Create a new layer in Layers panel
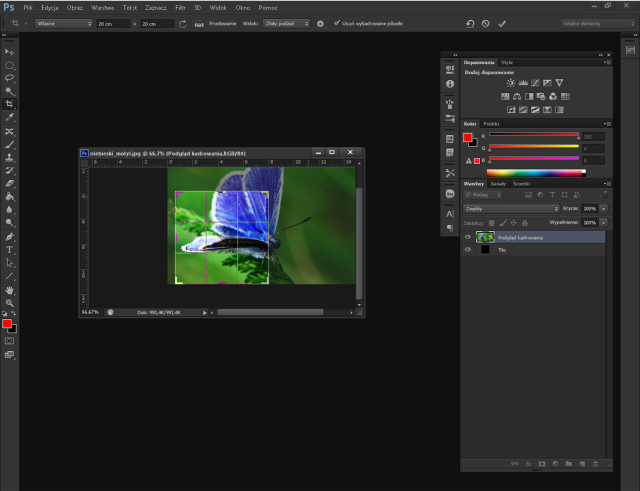Viewport: 640px width, 491px height. click(x=582, y=464)
